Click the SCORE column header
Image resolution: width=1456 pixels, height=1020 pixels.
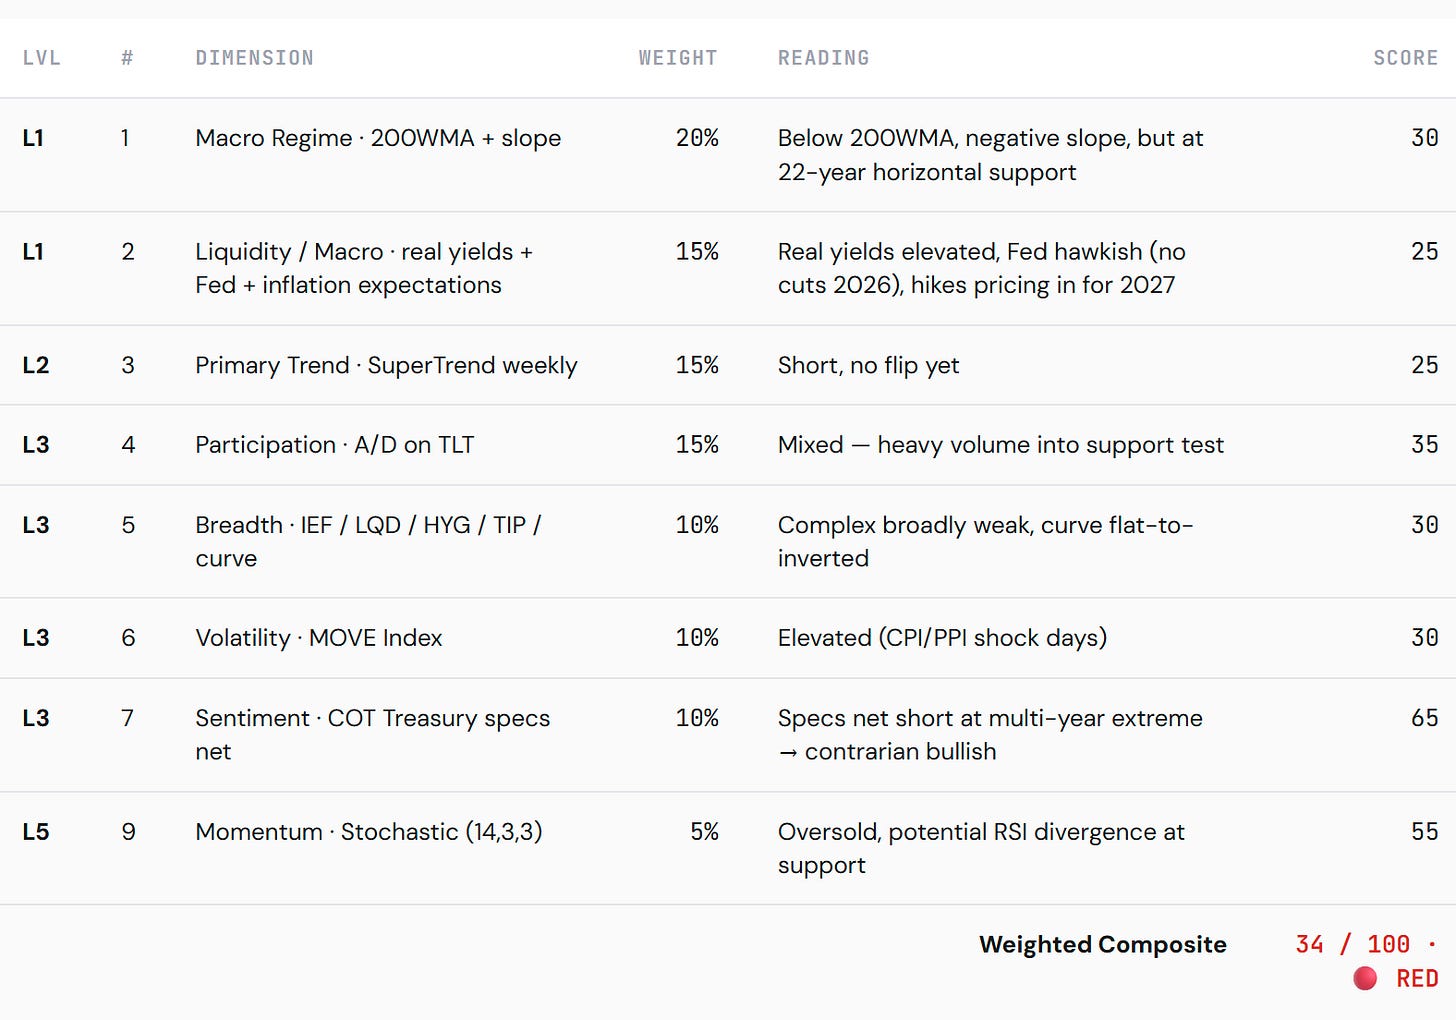tap(1405, 58)
